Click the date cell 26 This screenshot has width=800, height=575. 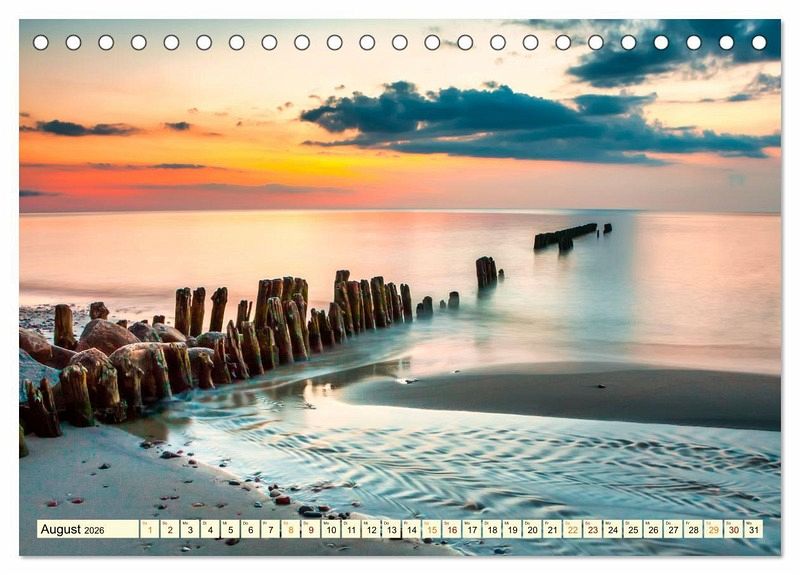click(654, 529)
